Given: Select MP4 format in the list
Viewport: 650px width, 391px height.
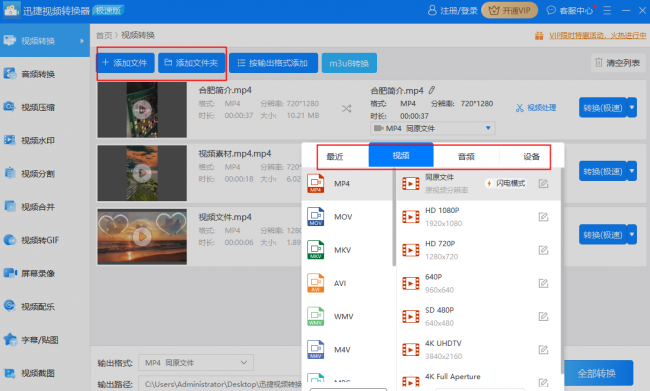Looking at the screenshot, I should (x=347, y=184).
